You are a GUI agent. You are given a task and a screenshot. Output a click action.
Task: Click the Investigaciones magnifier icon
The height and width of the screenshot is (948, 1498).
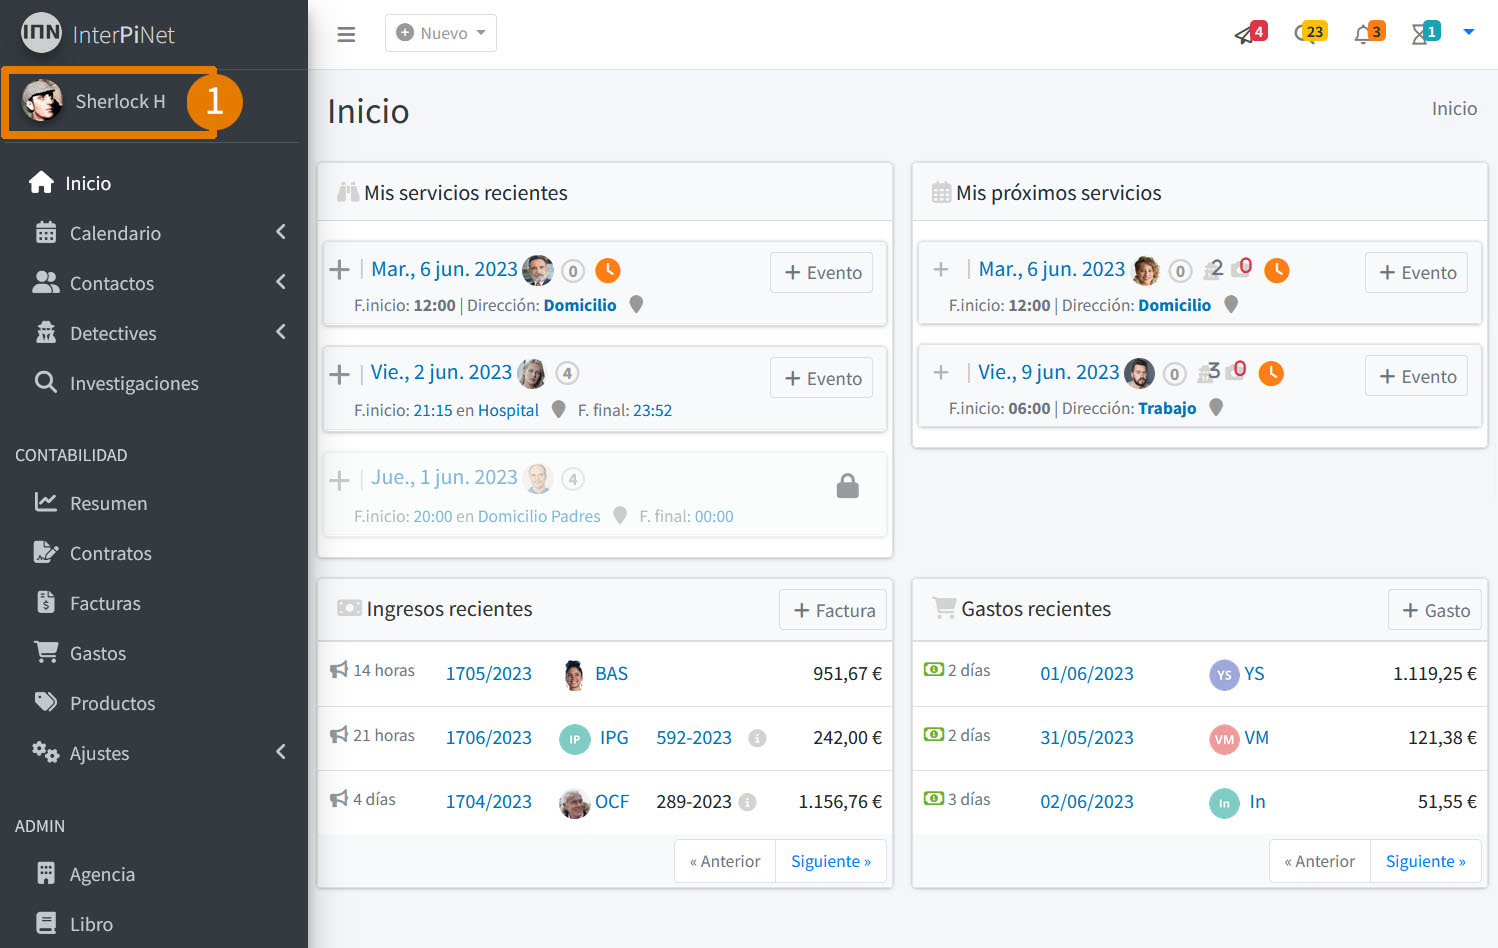pos(46,382)
